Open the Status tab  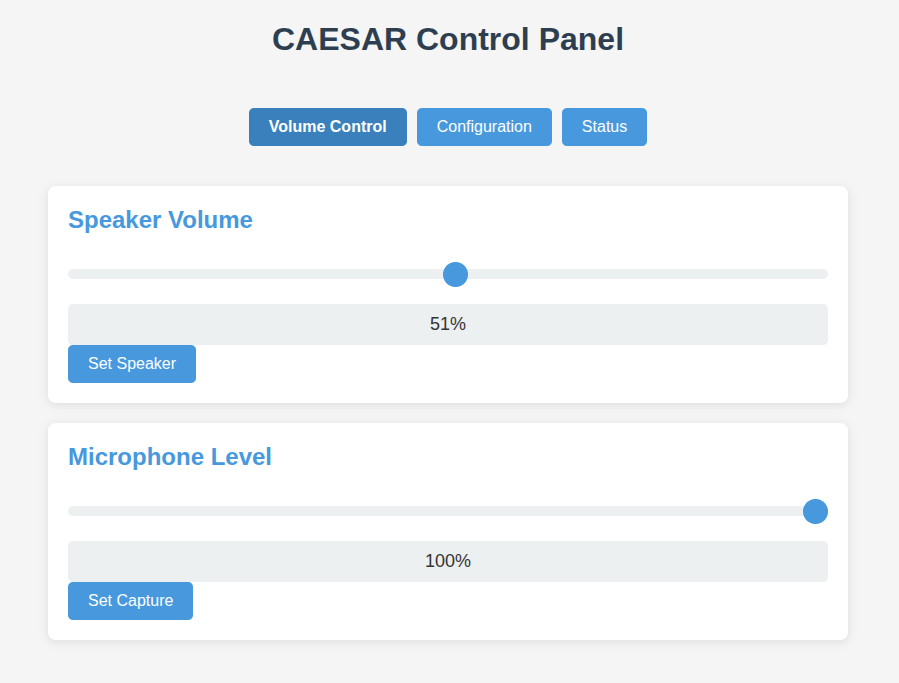click(604, 127)
